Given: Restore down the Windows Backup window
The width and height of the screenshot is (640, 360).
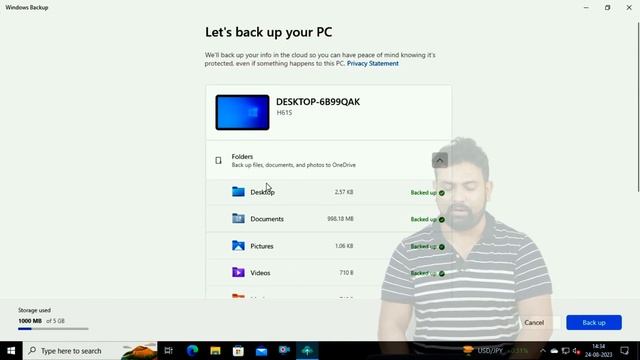Looking at the screenshot, I should pyautogui.click(x=607, y=7).
